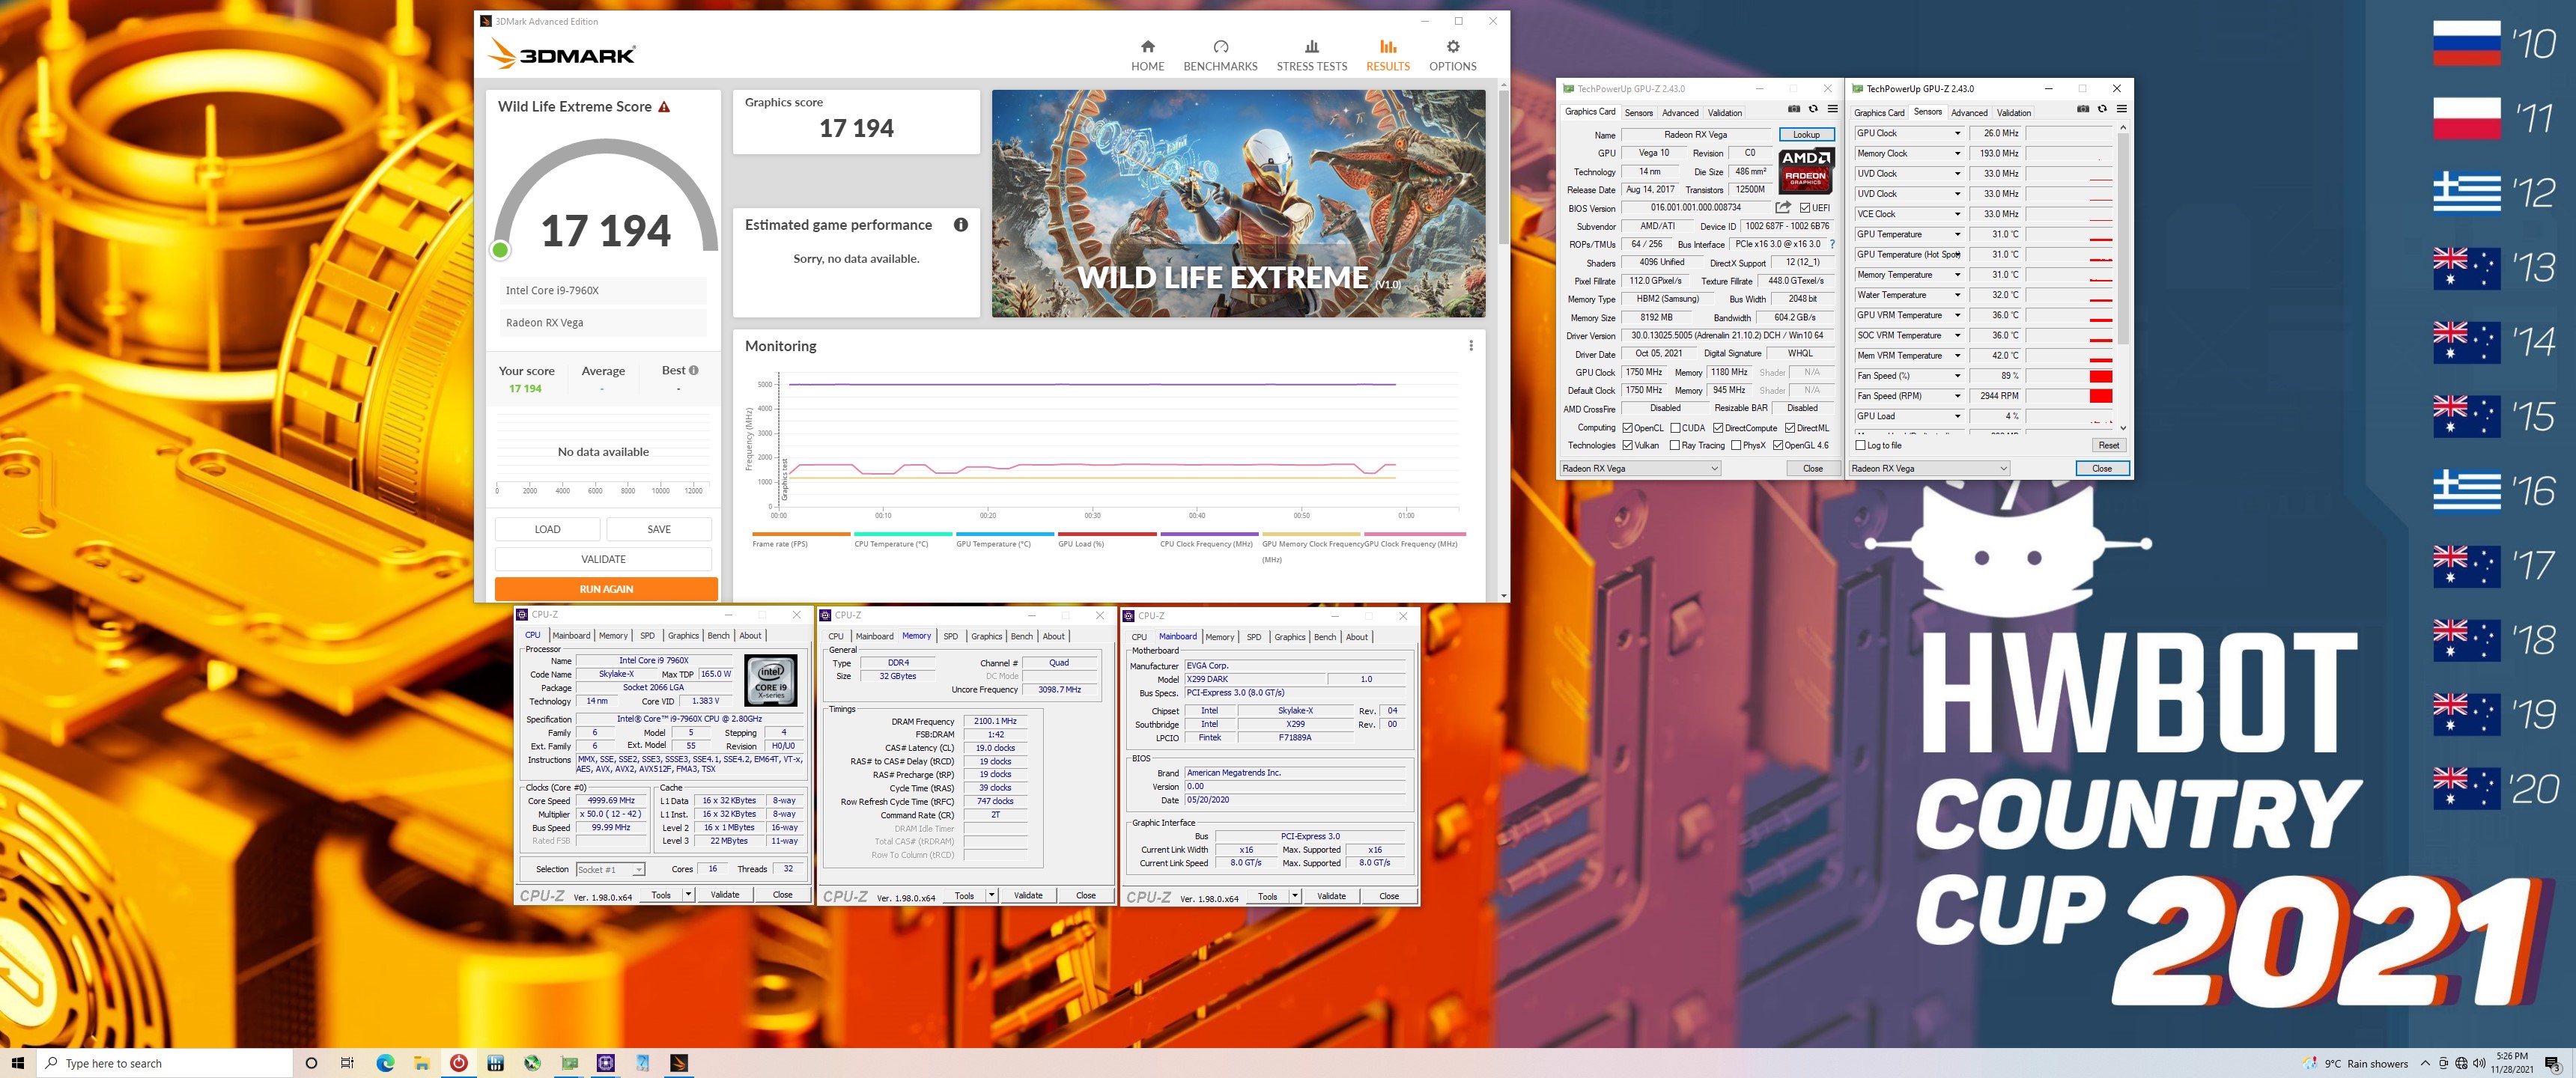Open Socket #1 selection dropdown in CPU-Z

click(610, 870)
